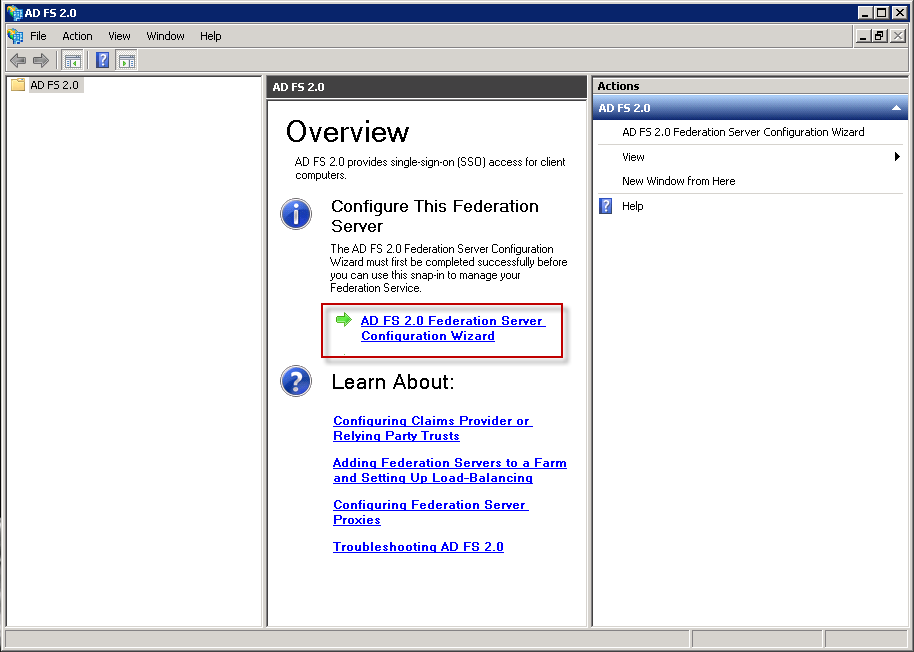Screen dimensions: 914x652
Task: Open Adding Federation Servers to a Farm link
Action: [449, 470]
